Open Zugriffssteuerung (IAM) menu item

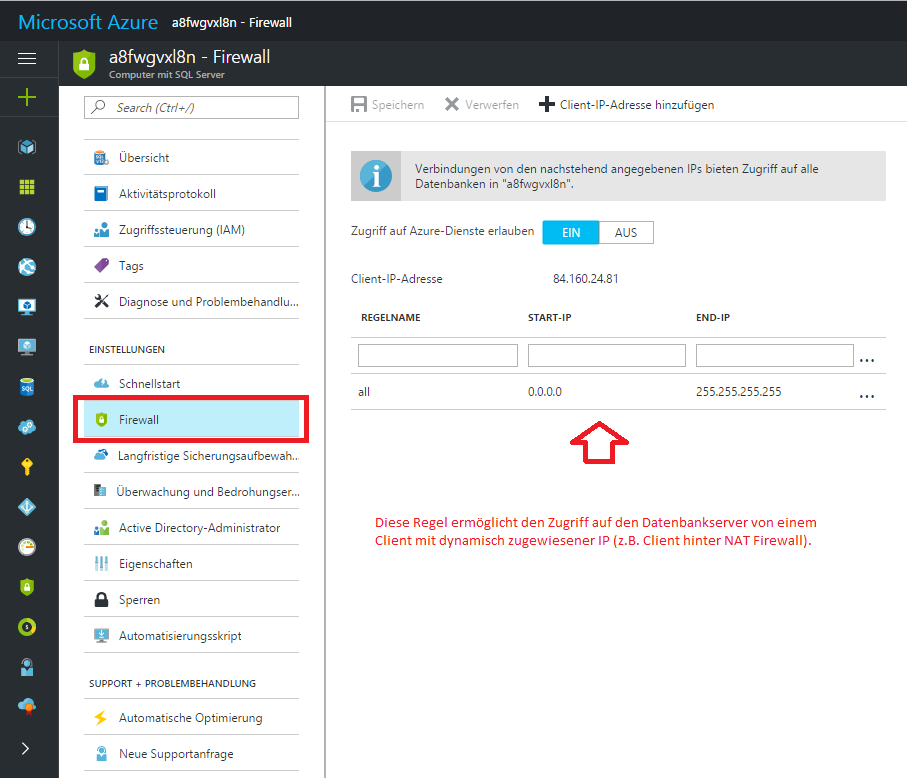point(191,230)
